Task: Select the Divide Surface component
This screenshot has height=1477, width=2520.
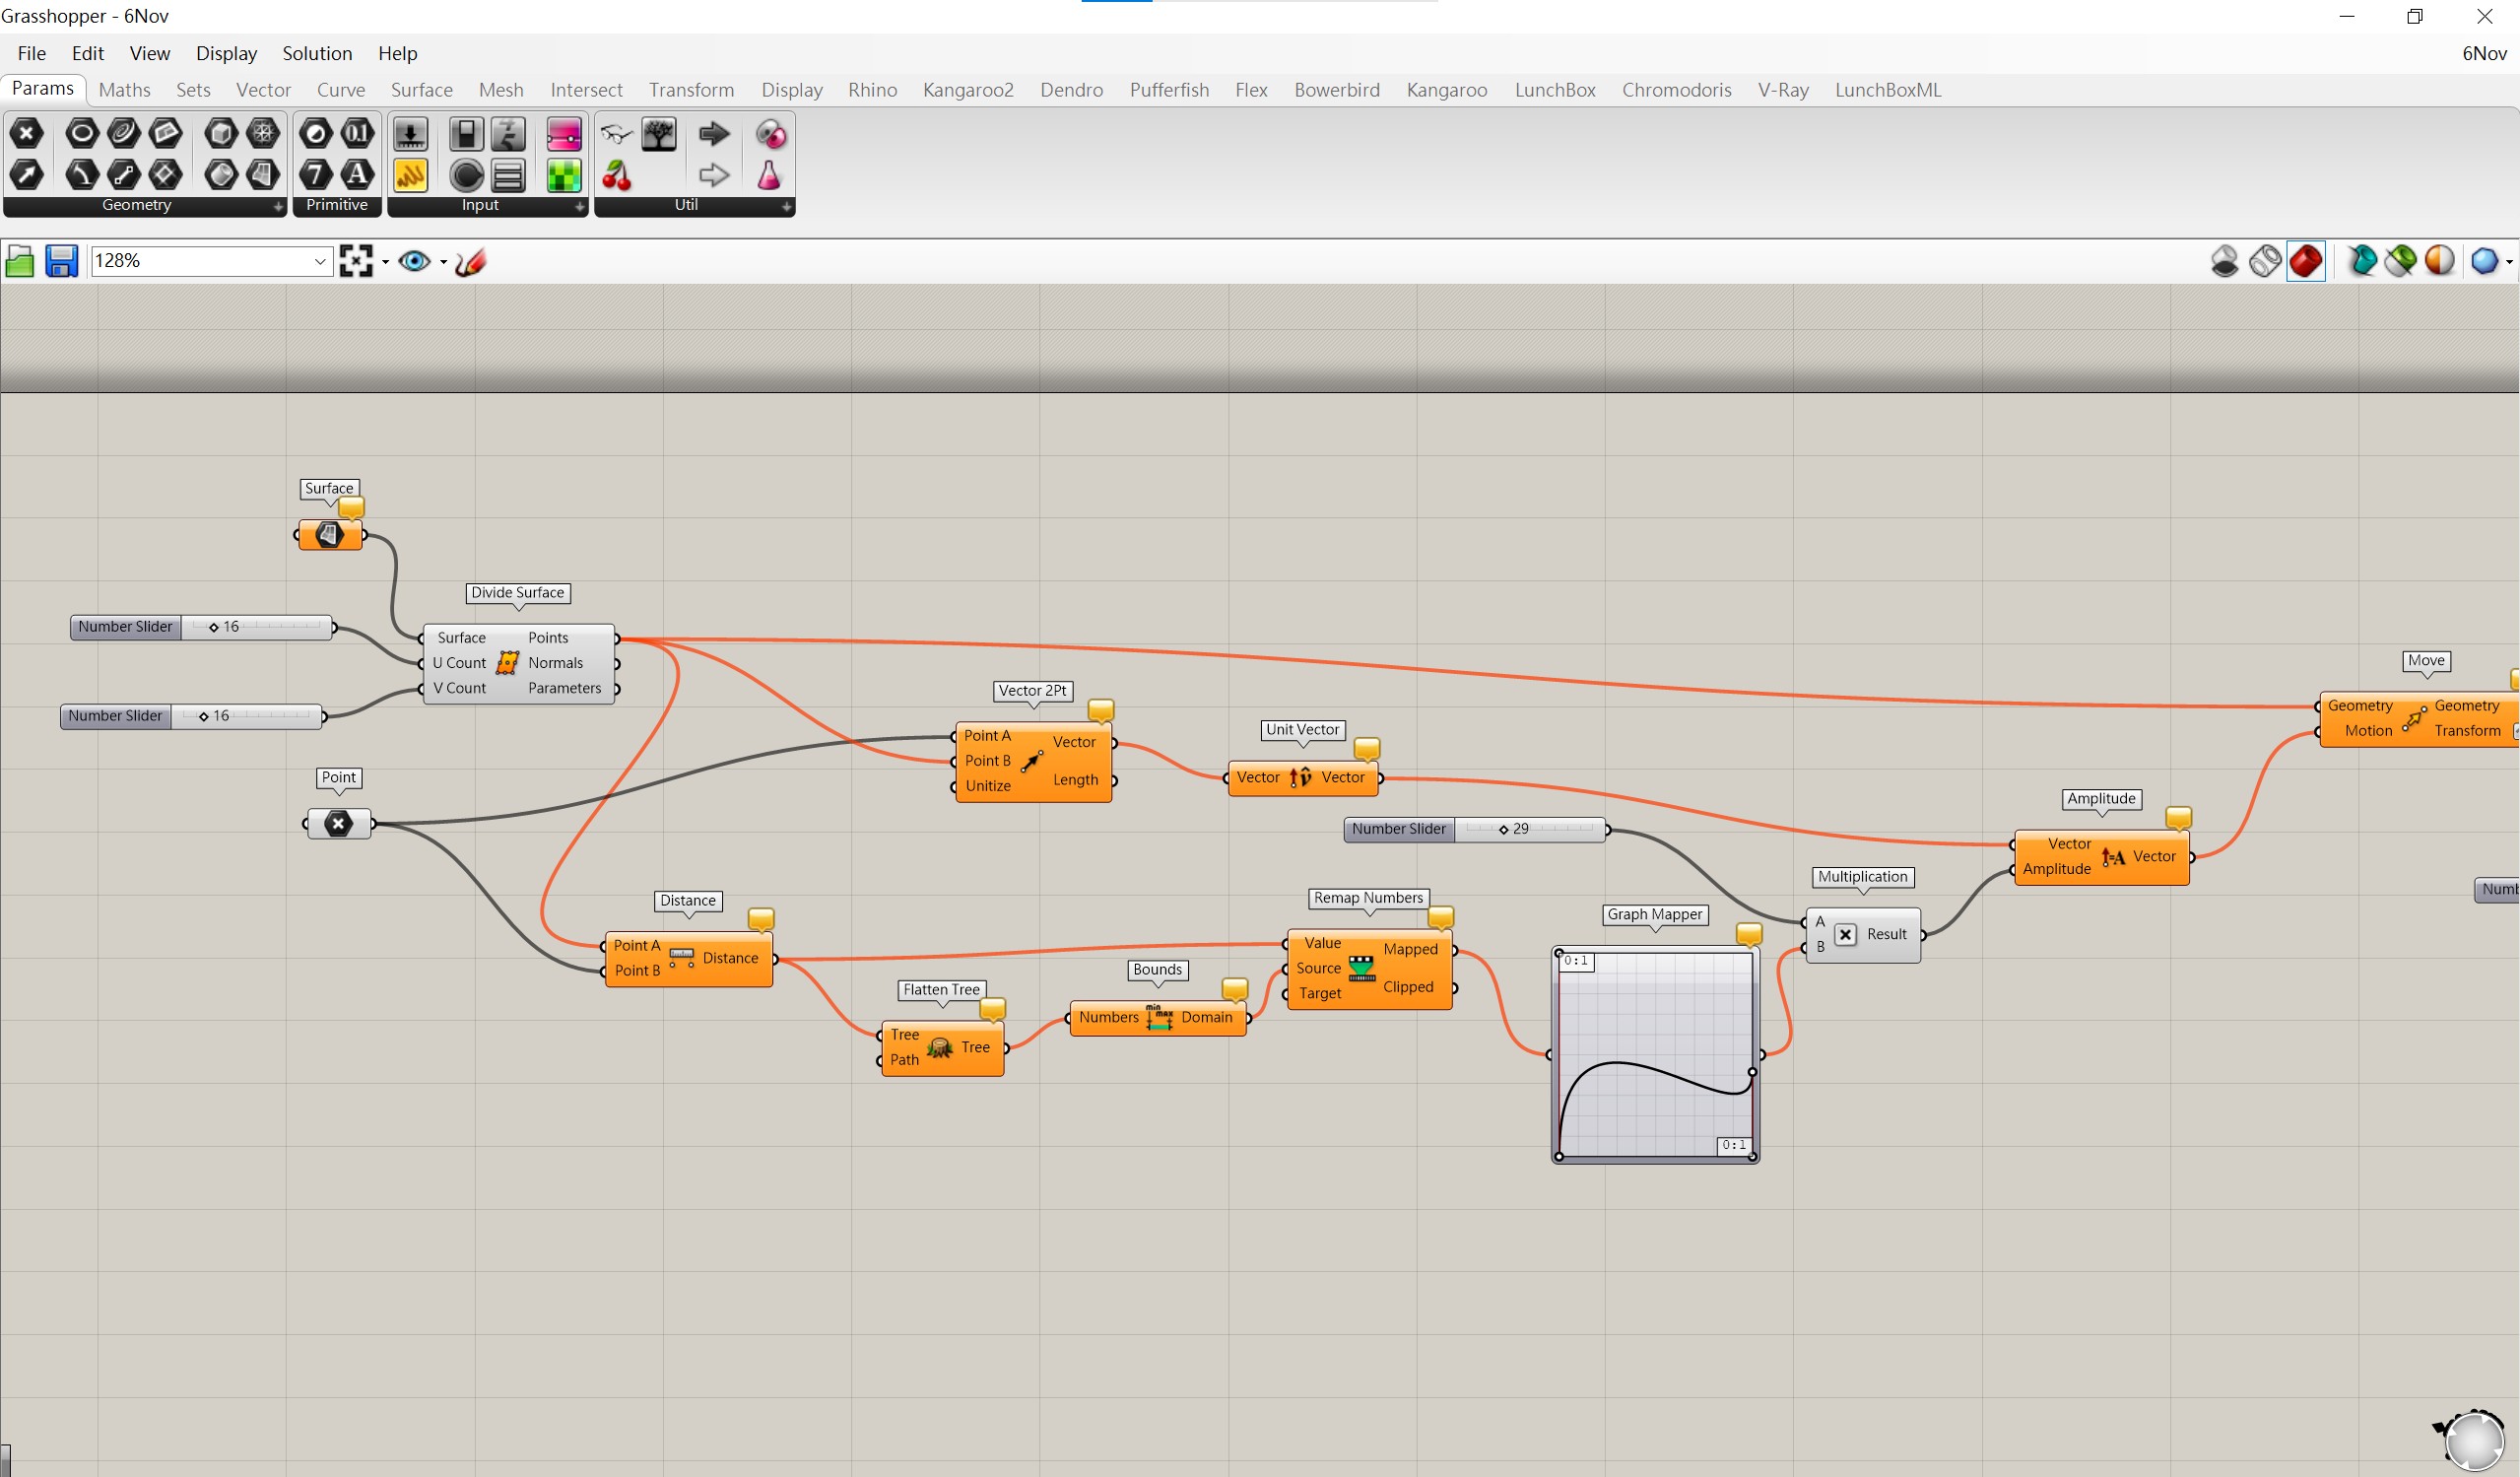Action: pyautogui.click(x=519, y=663)
